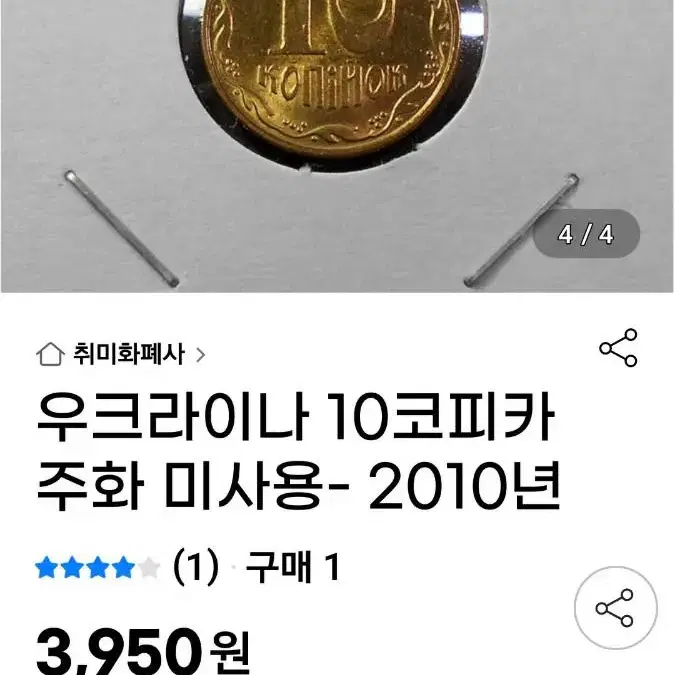This screenshot has width=675, height=675.
Task: Click the gray fifth rating star
Action: click(x=149, y=567)
